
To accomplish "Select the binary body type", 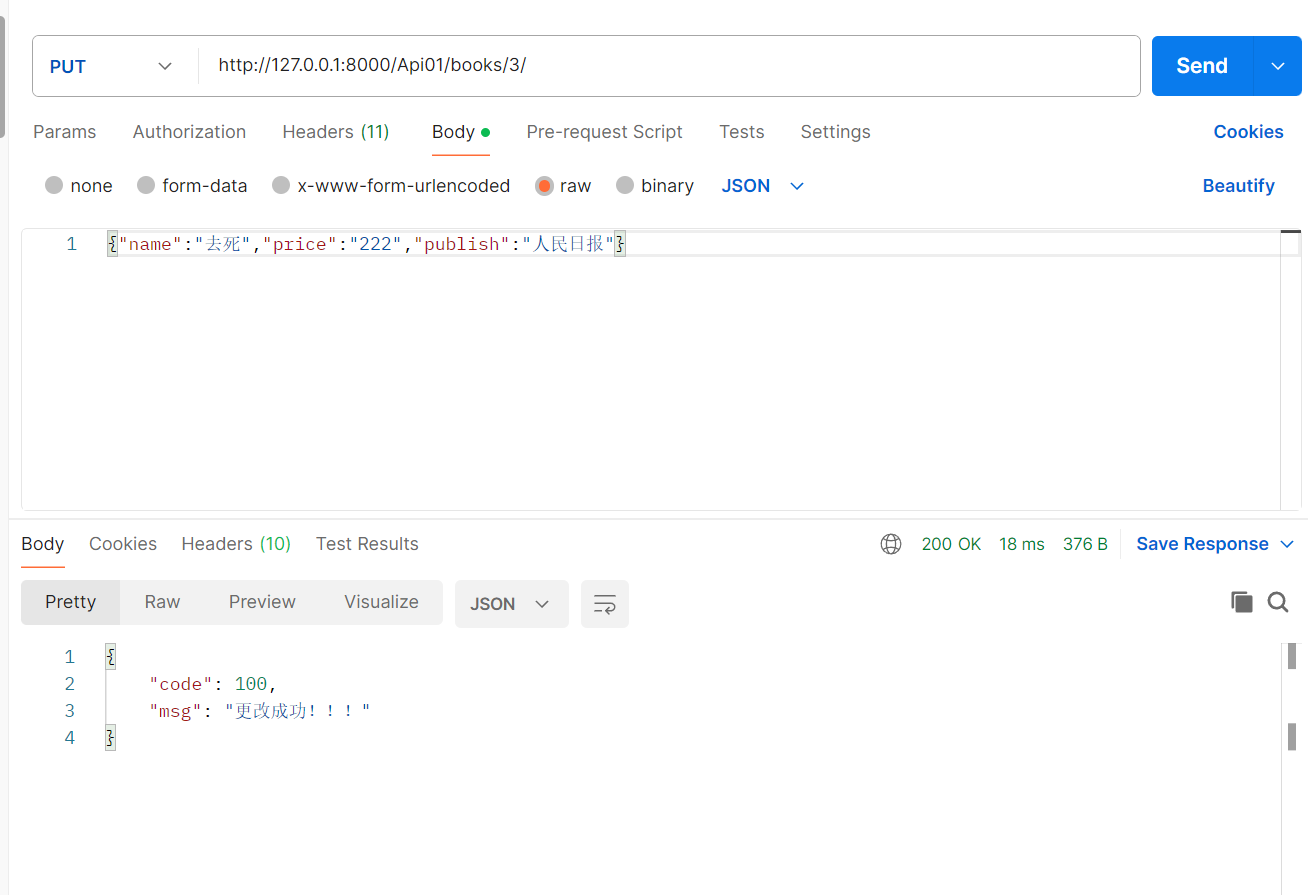I will point(625,186).
